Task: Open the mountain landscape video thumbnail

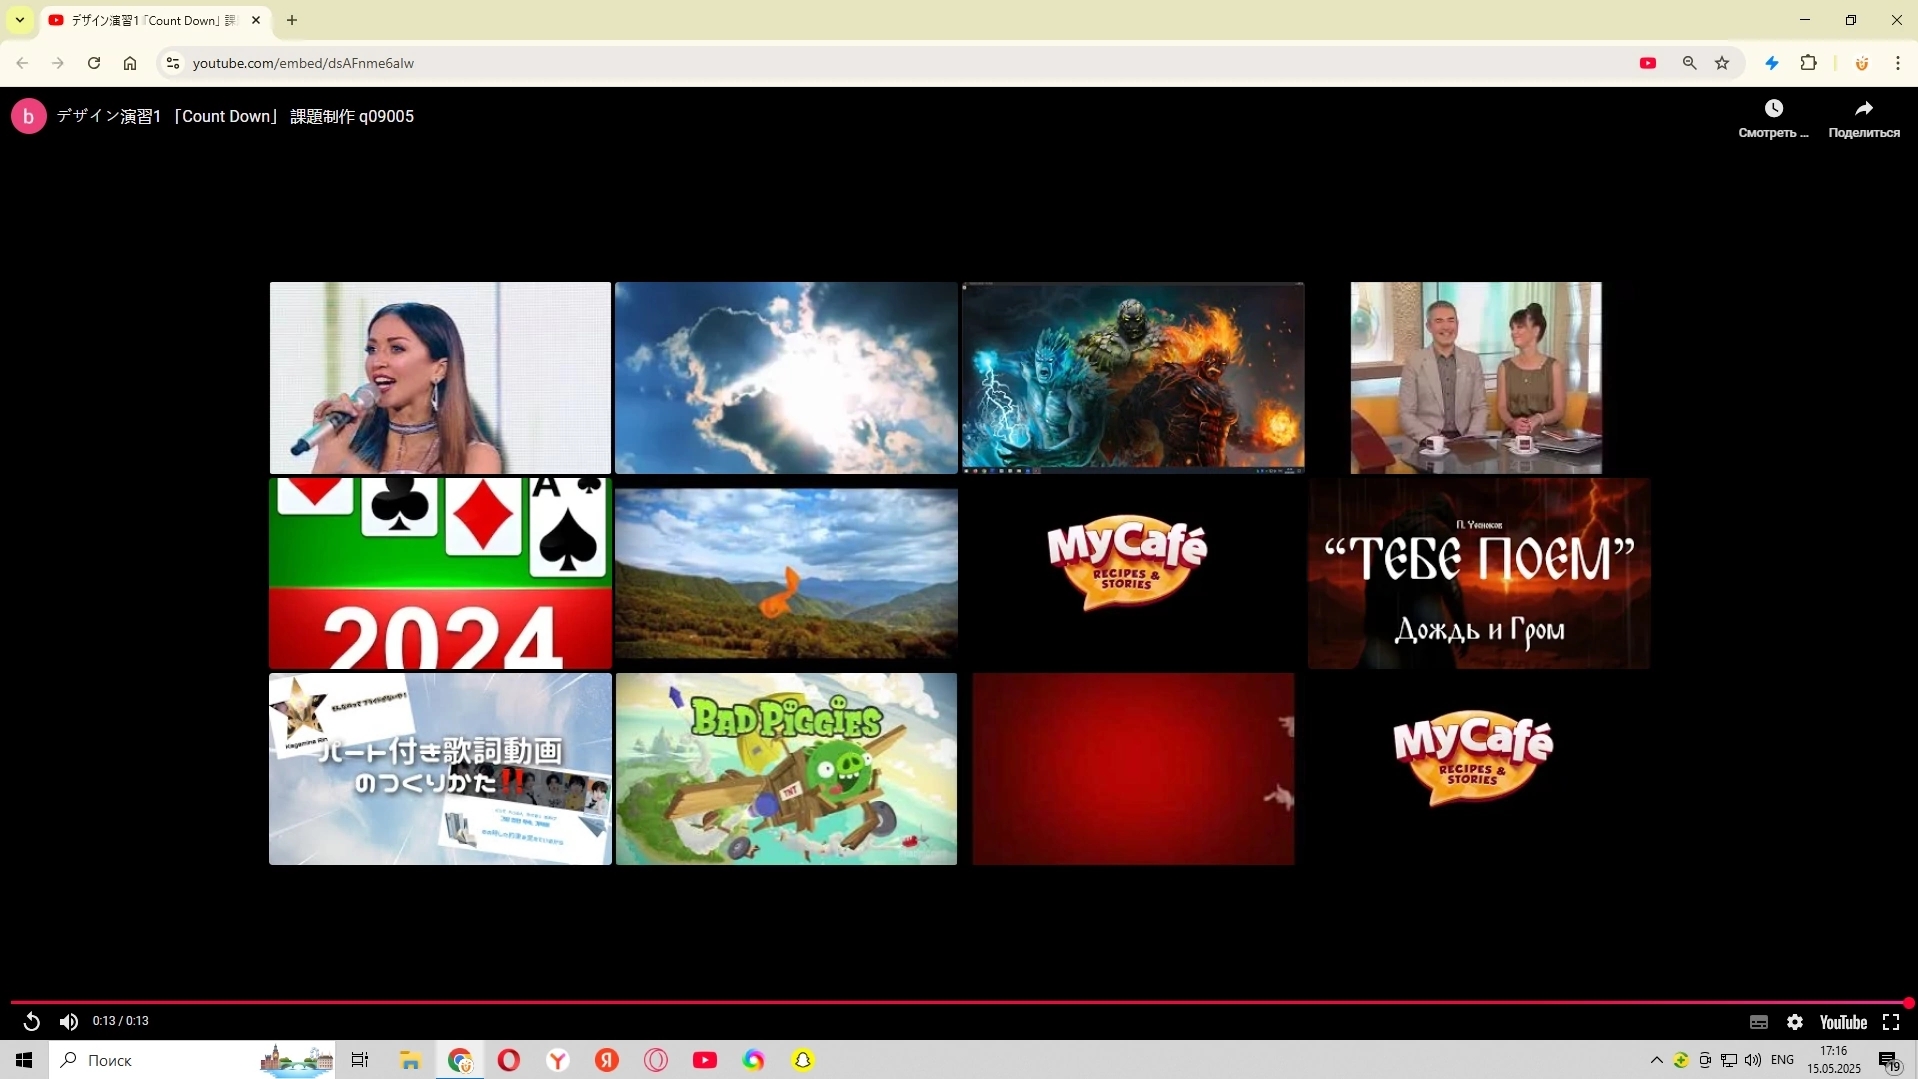Action: (786, 573)
